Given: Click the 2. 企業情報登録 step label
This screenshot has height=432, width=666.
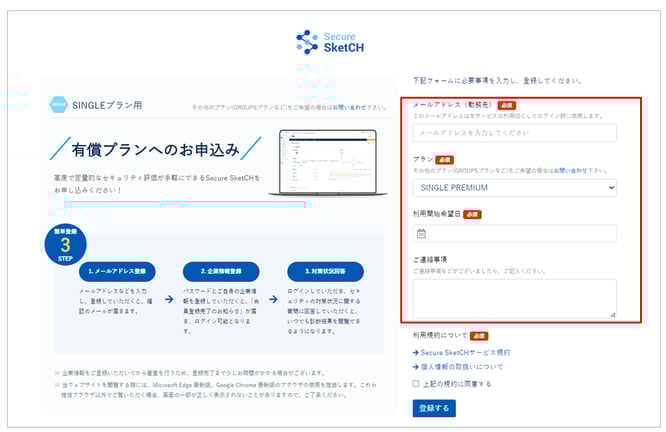Looking at the screenshot, I should click(x=220, y=272).
